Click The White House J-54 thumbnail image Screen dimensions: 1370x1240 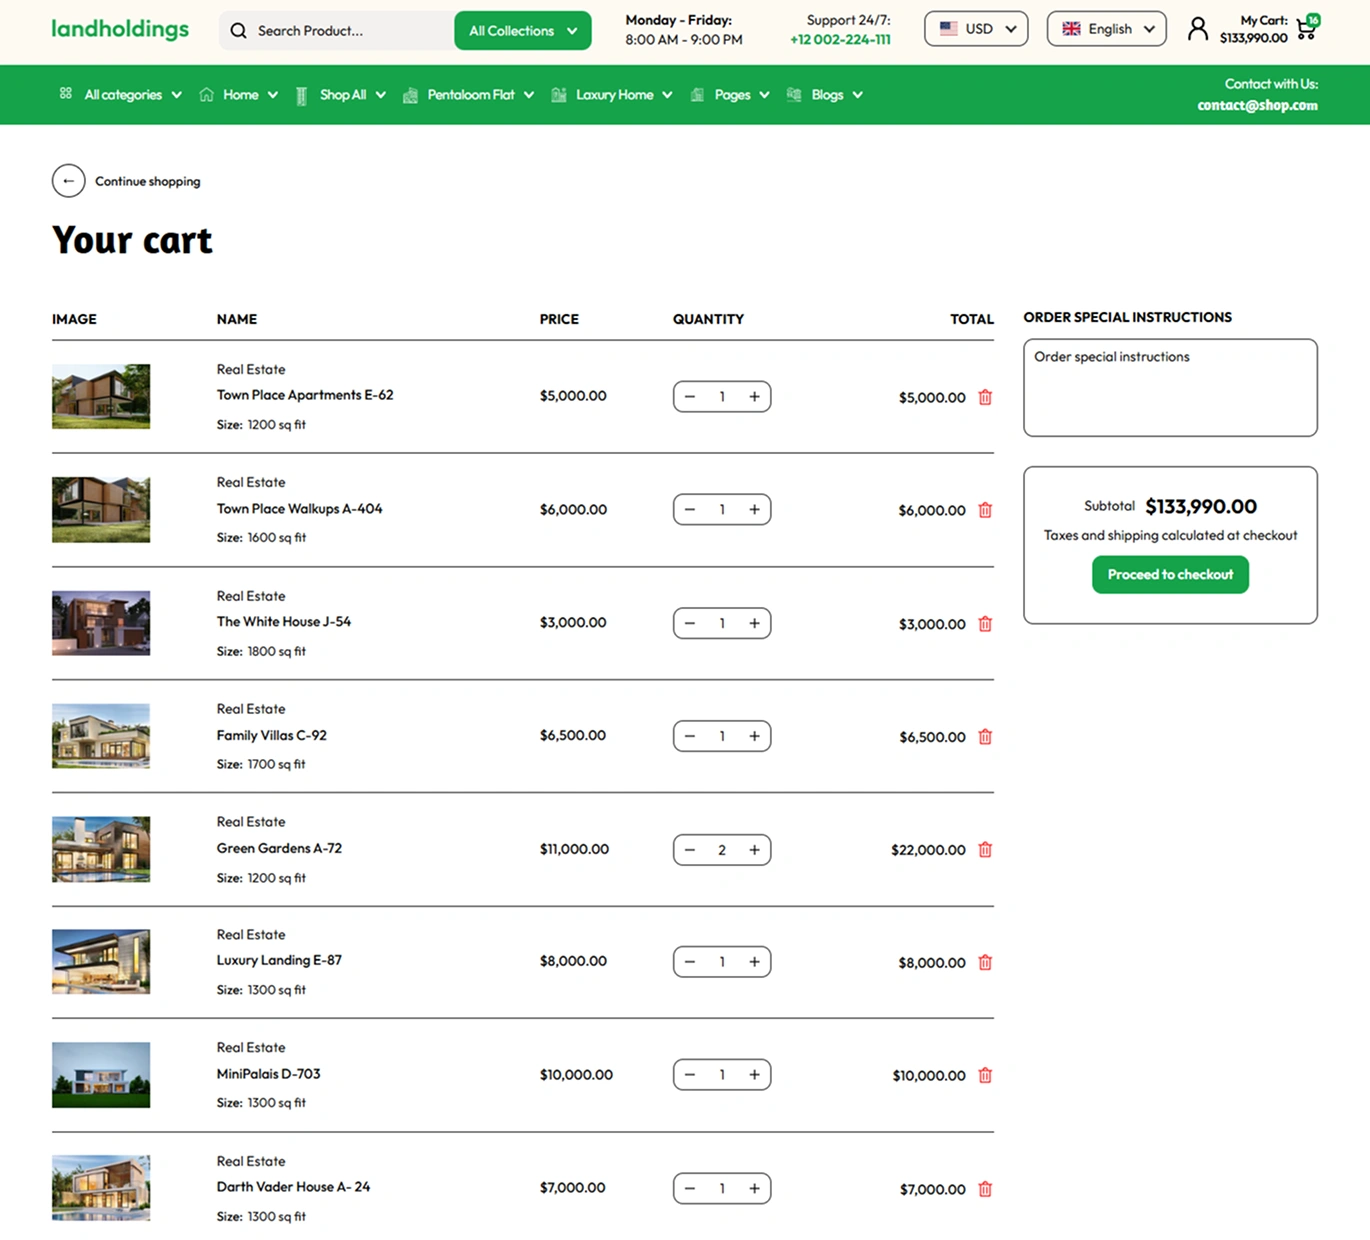pyautogui.click(x=101, y=623)
